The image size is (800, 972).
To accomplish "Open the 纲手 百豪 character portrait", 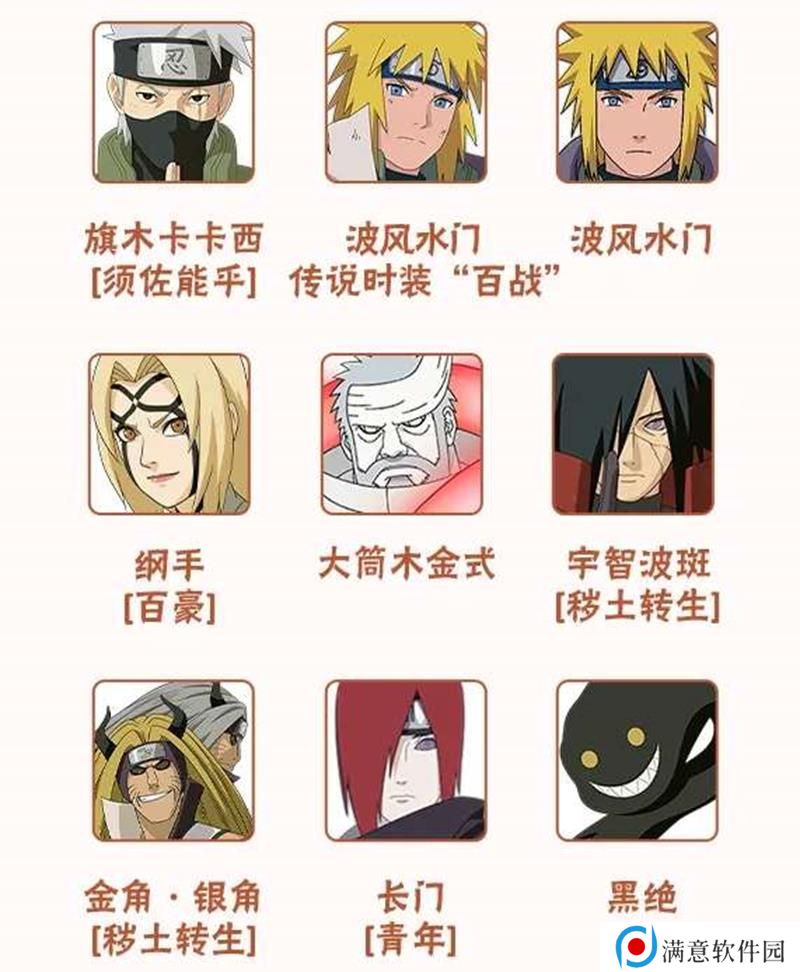I will [x=170, y=435].
